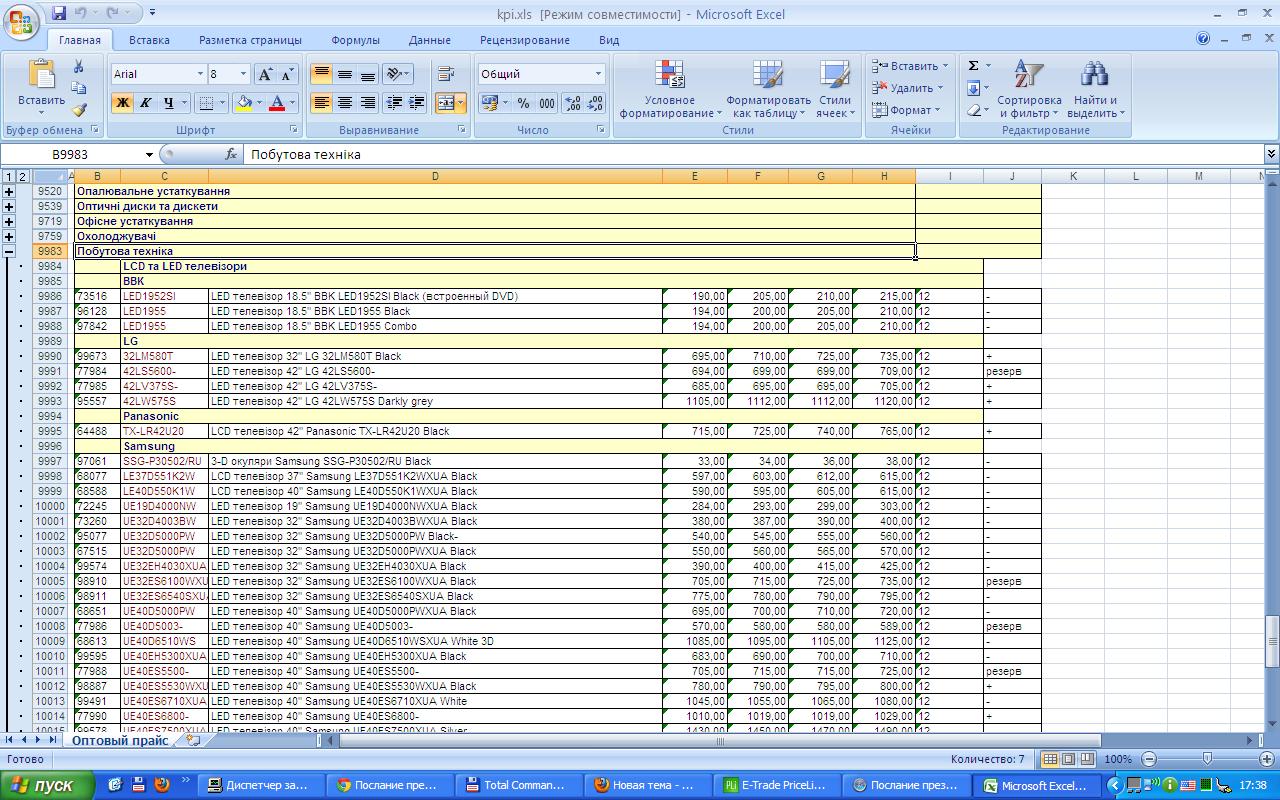Image resolution: width=1280 pixels, height=800 pixels.
Task: Open the font size 8 dropdown
Action: click(x=242, y=74)
